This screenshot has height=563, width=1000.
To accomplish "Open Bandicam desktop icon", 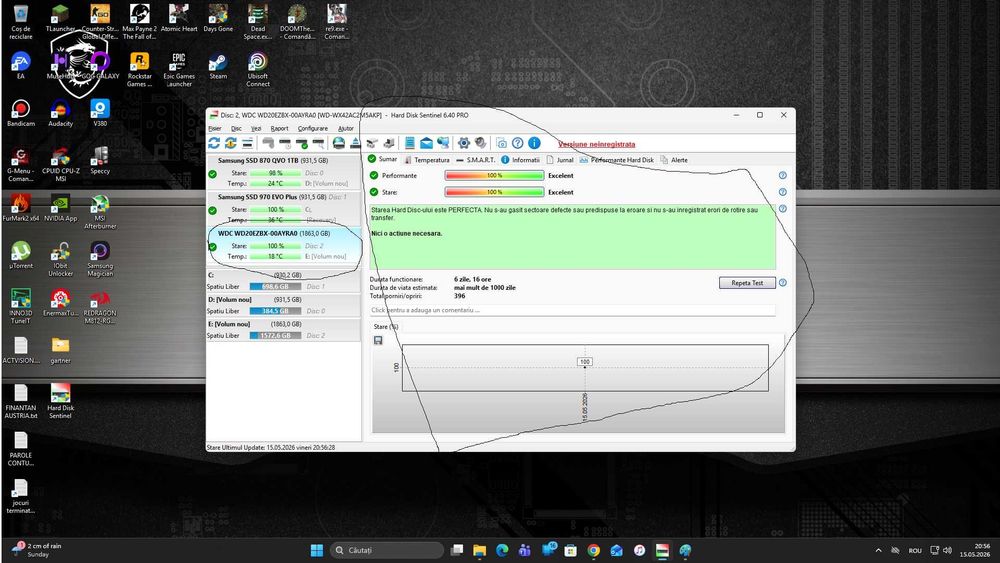I will 20,113.
